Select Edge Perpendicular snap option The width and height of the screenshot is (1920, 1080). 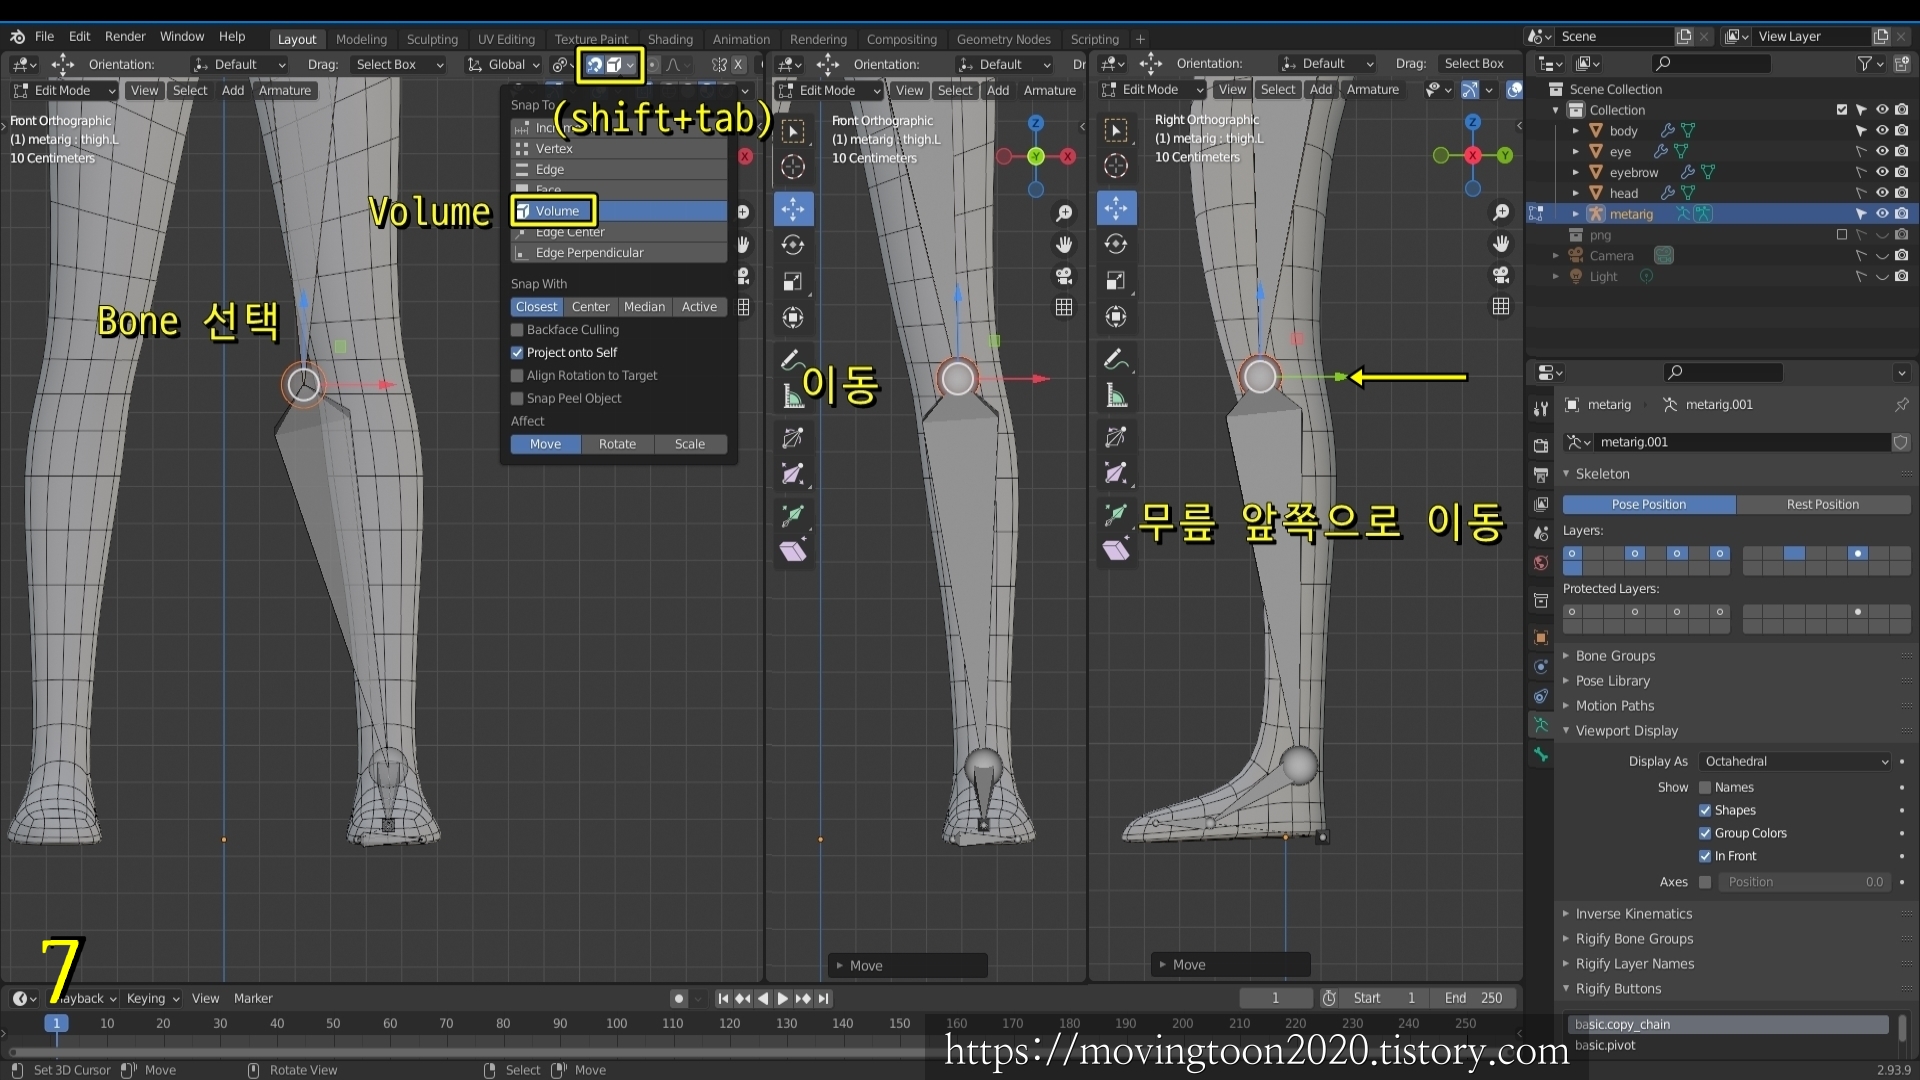click(x=619, y=253)
